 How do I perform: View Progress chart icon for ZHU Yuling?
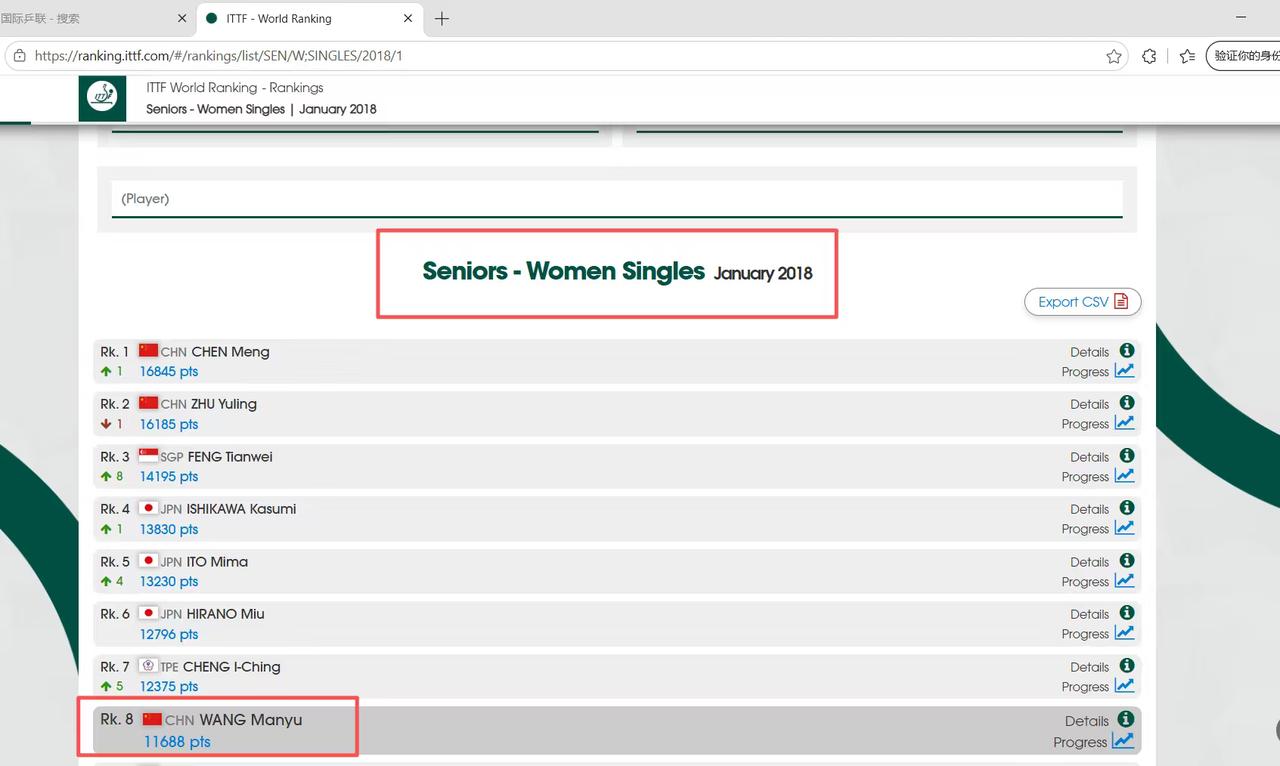[x=1125, y=423]
